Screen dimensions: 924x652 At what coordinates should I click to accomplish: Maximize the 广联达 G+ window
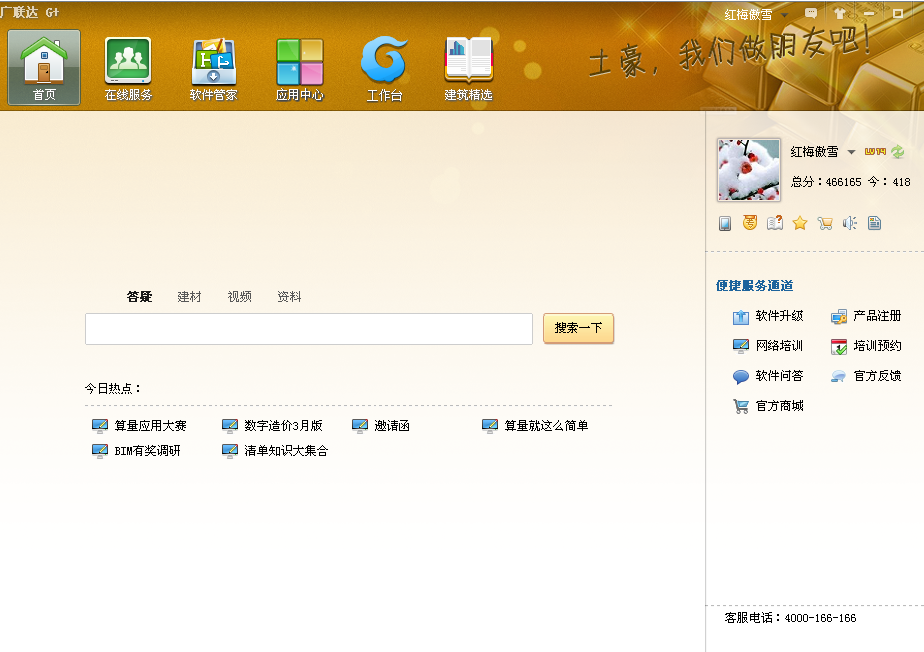[897, 13]
